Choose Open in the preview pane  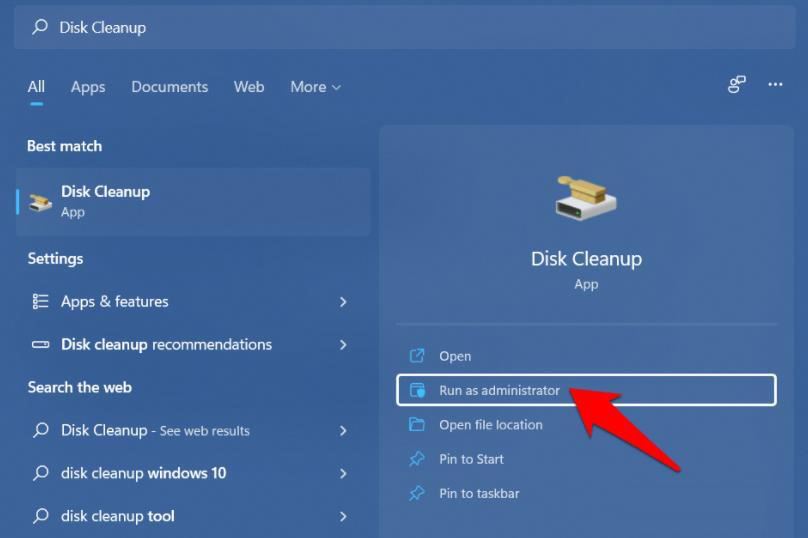586,356
